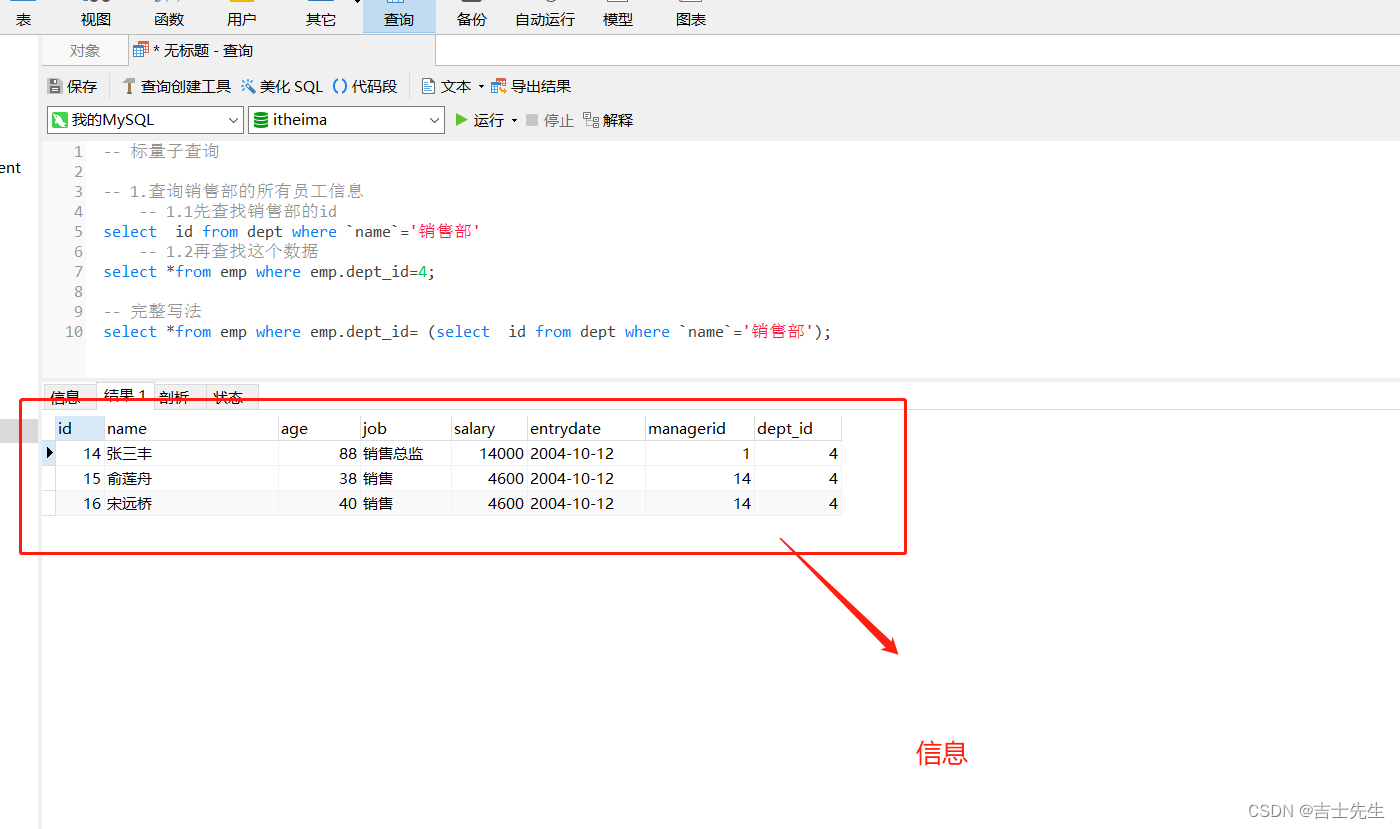Click SQL line 7 select statement
Viewport: 1400px width, 829px height.
pos(269,271)
